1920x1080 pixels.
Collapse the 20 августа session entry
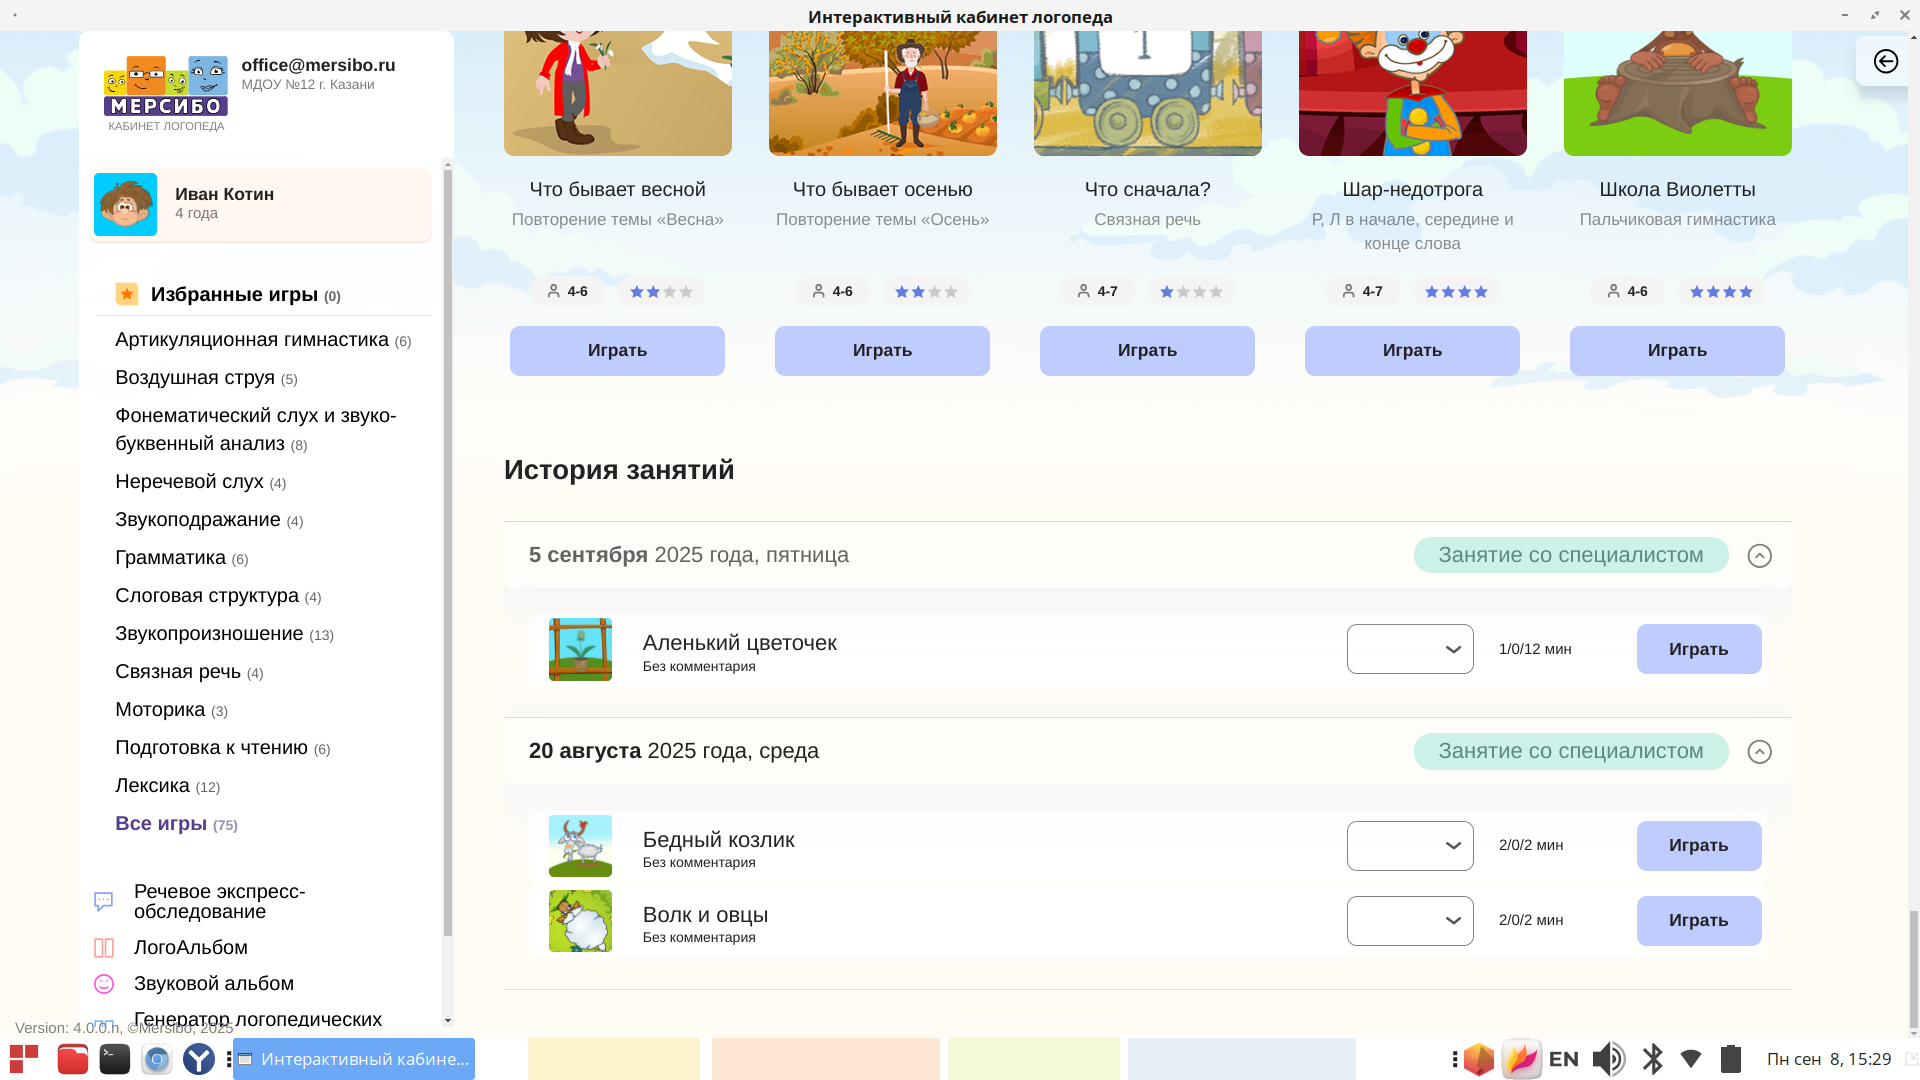pyautogui.click(x=1759, y=751)
